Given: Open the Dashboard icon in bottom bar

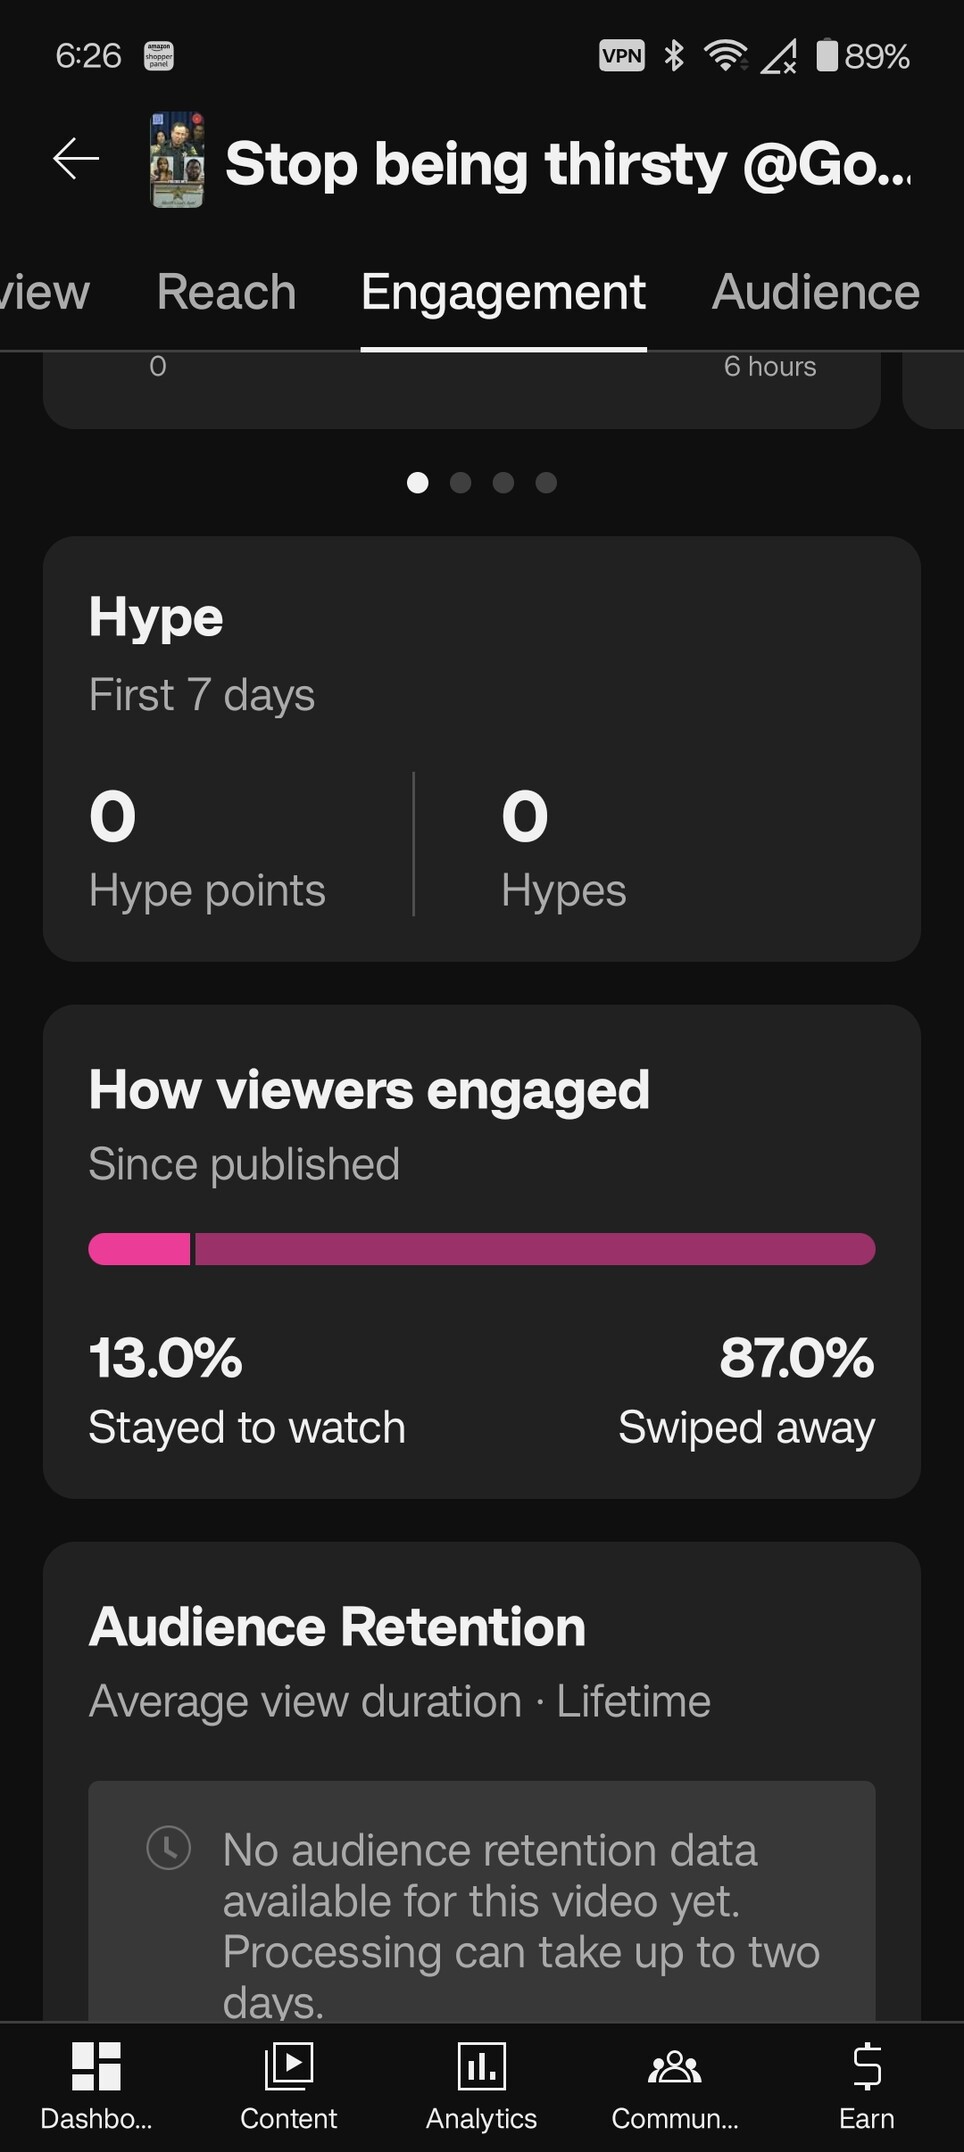Looking at the screenshot, I should click(x=96, y=2066).
